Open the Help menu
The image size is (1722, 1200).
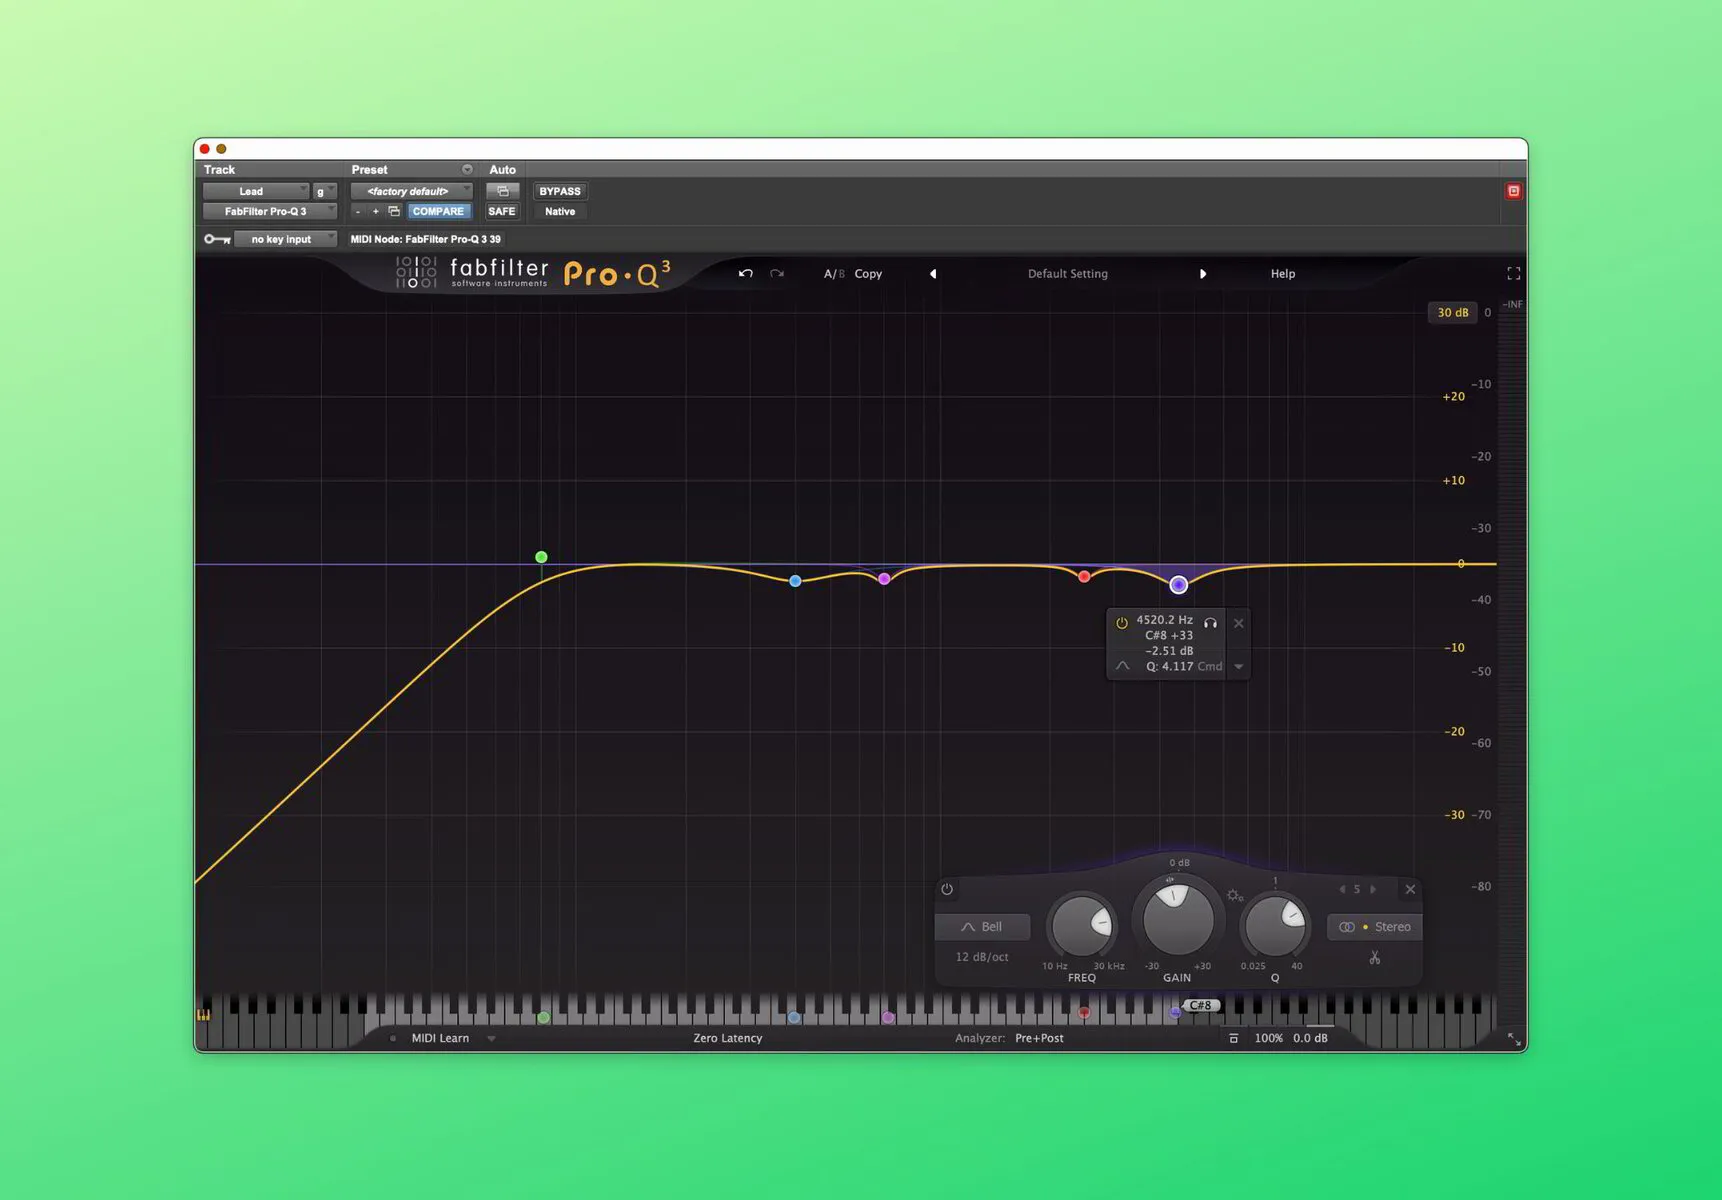click(x=1283, y=273)
